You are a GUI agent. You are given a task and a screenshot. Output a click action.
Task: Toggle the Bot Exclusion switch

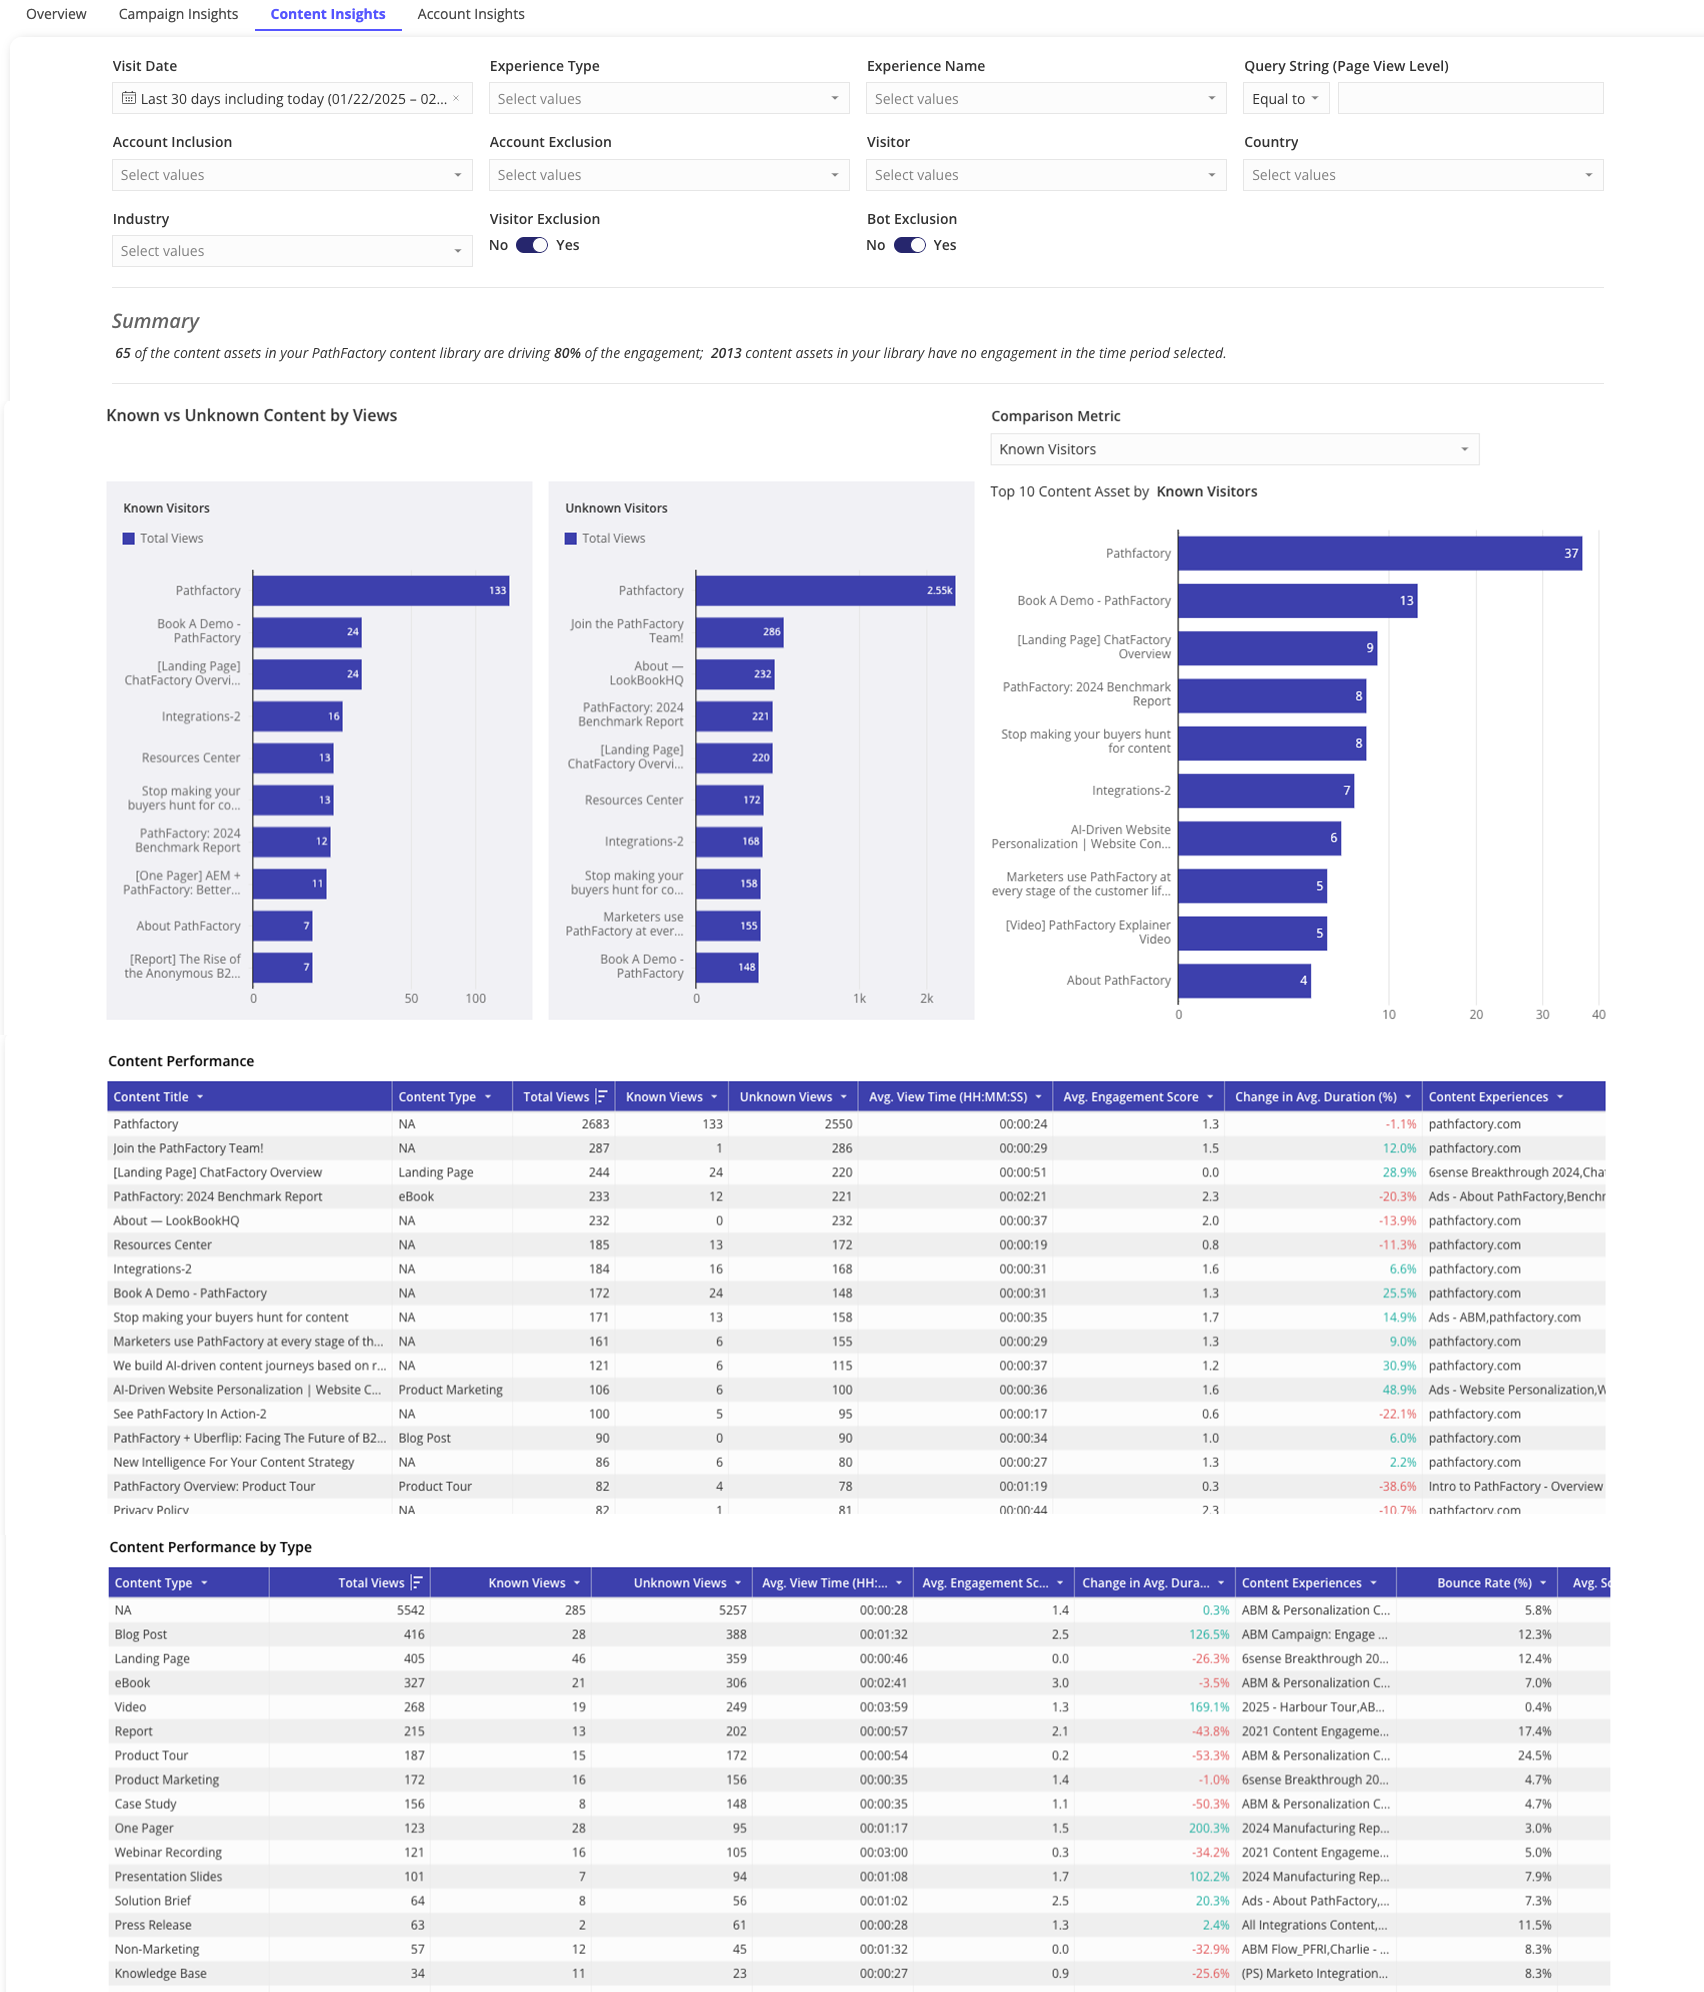(909, 245)
